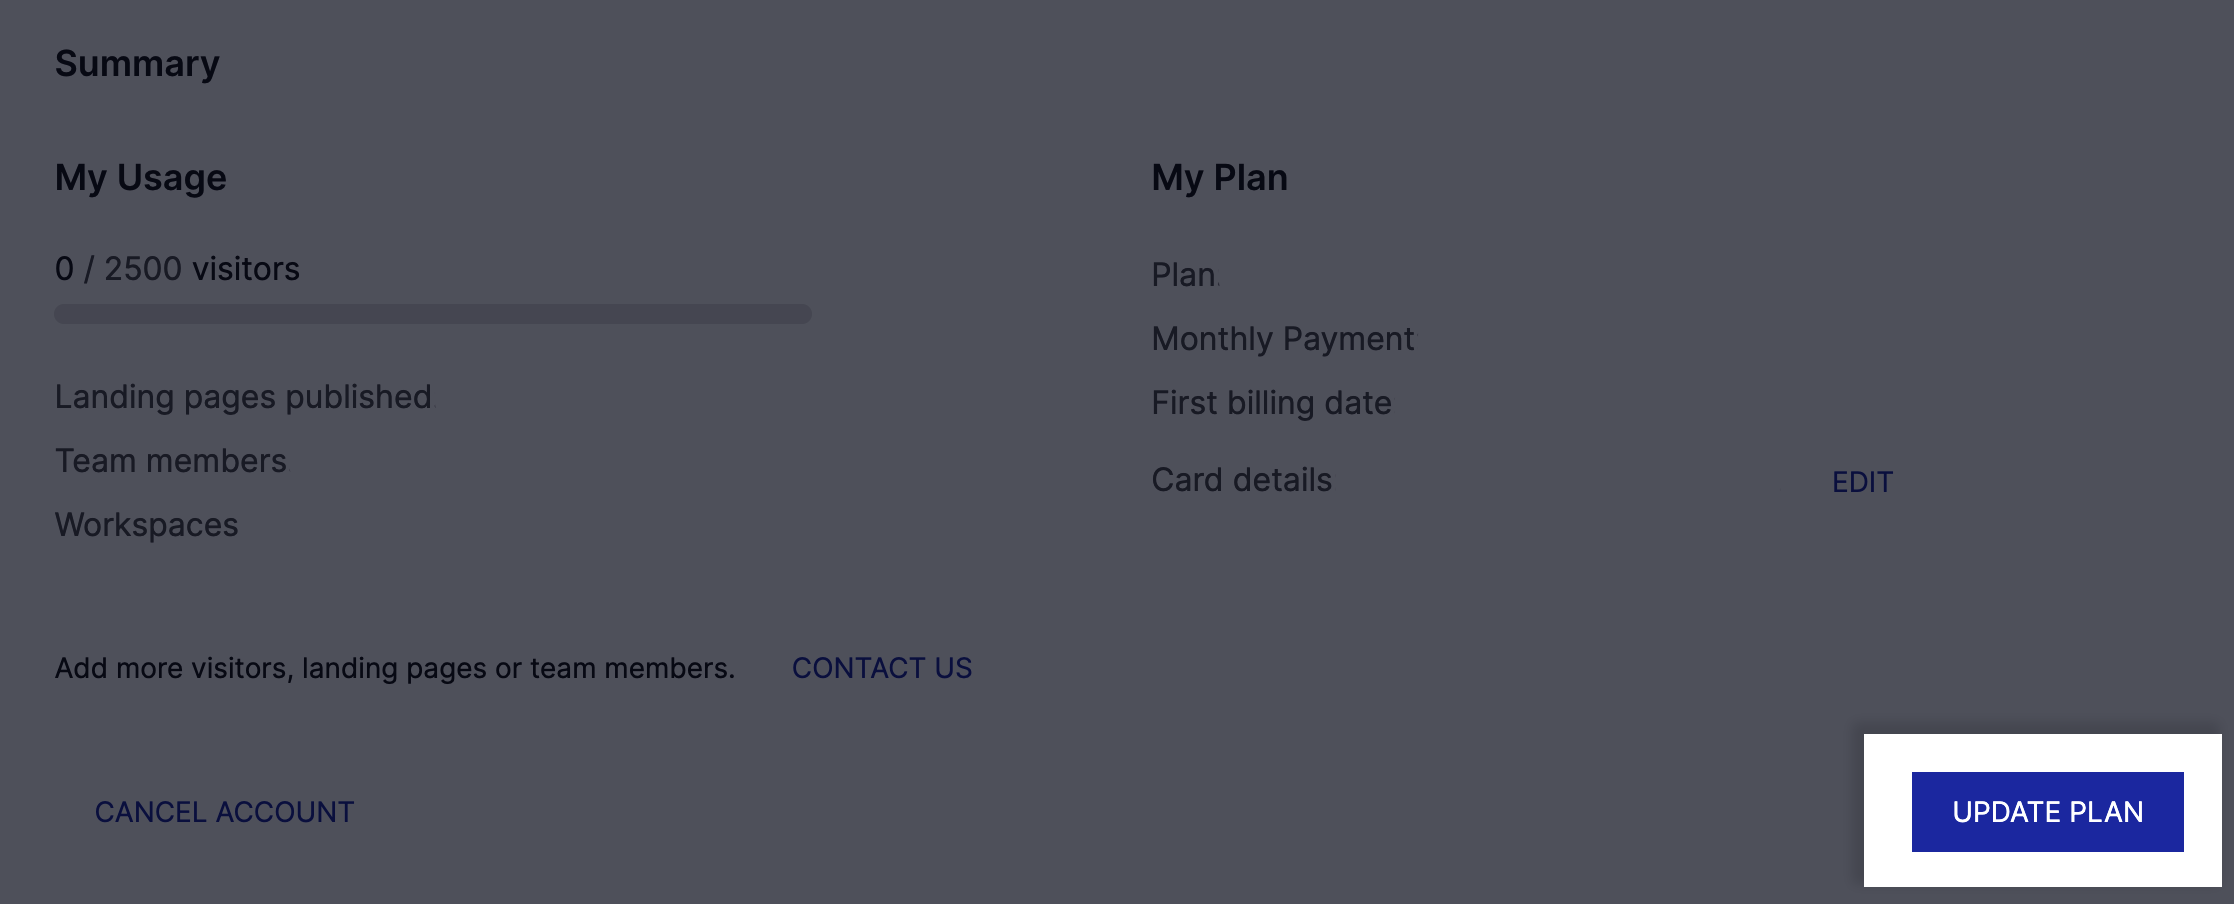2234x904 pixels.
Task: Select the Team members label
Action: coord(171,461)
